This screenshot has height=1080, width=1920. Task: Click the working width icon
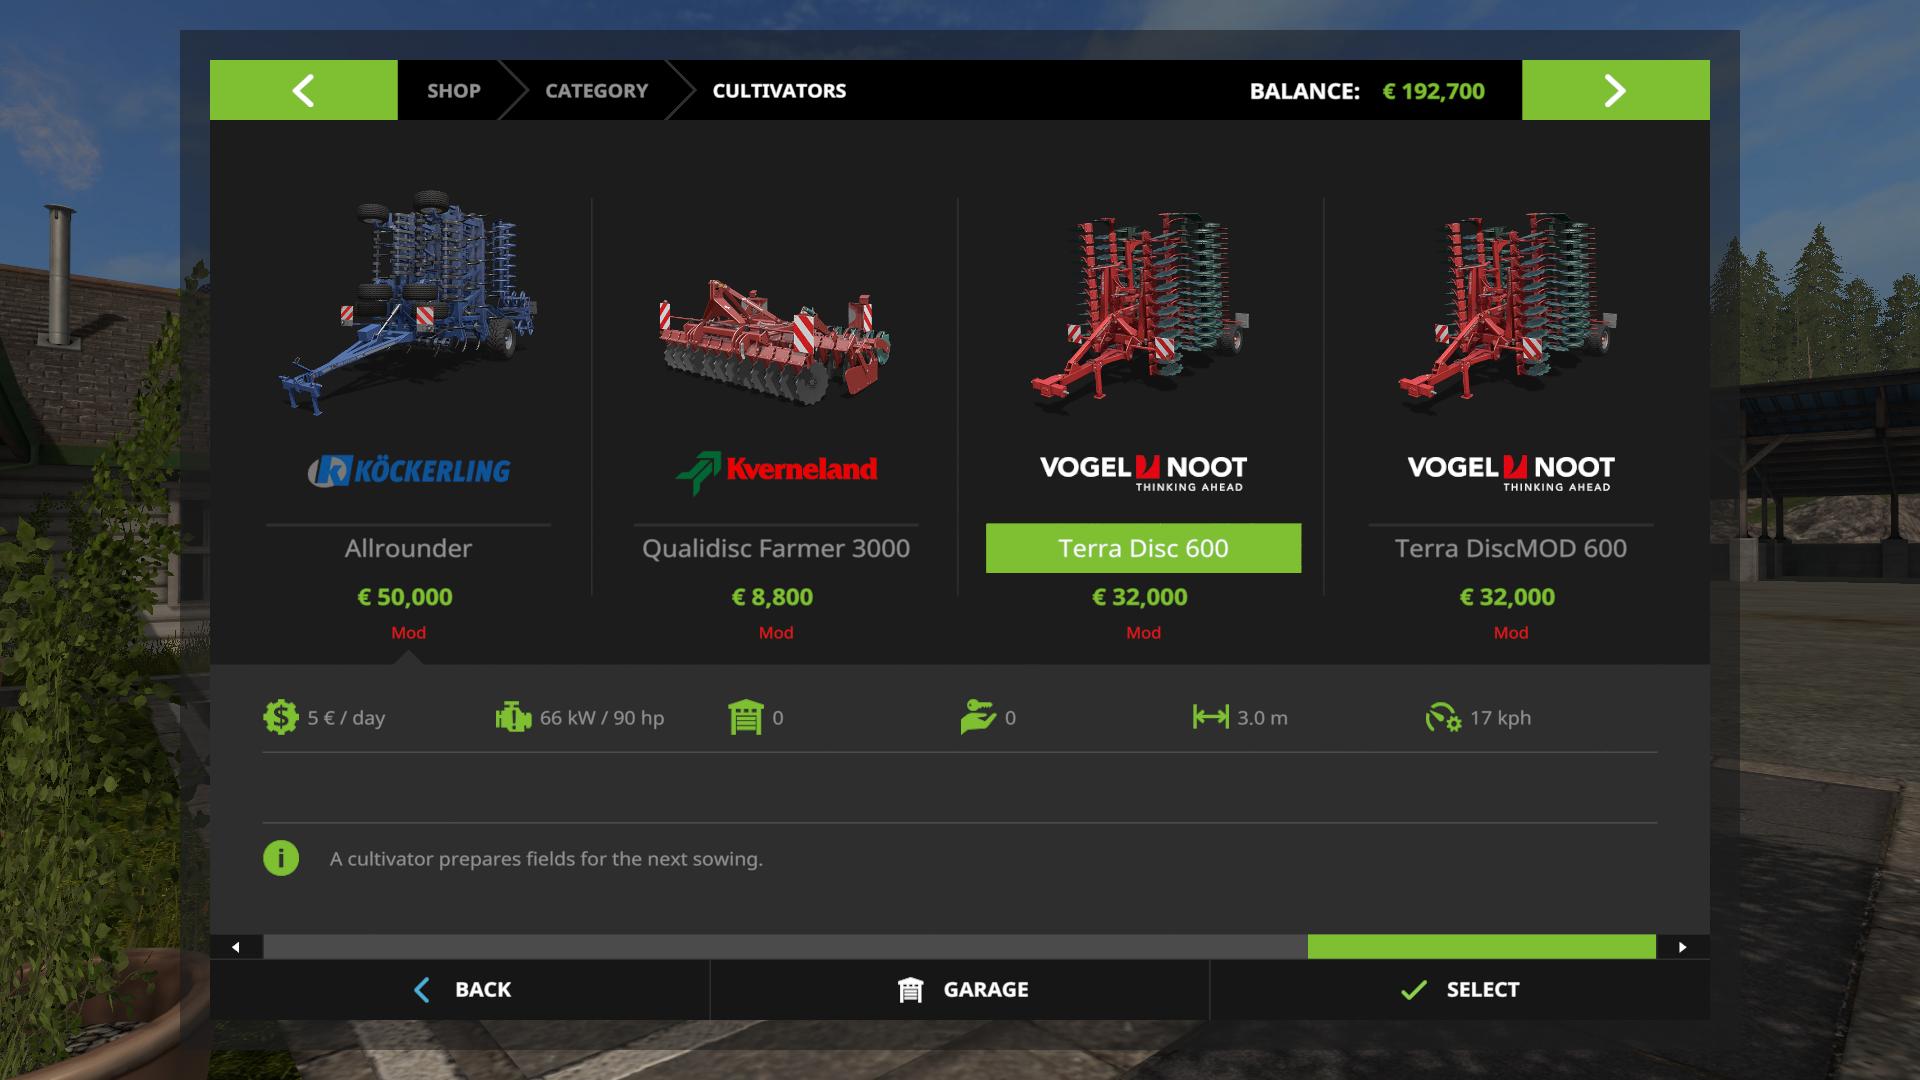(x=1210, y=717)
